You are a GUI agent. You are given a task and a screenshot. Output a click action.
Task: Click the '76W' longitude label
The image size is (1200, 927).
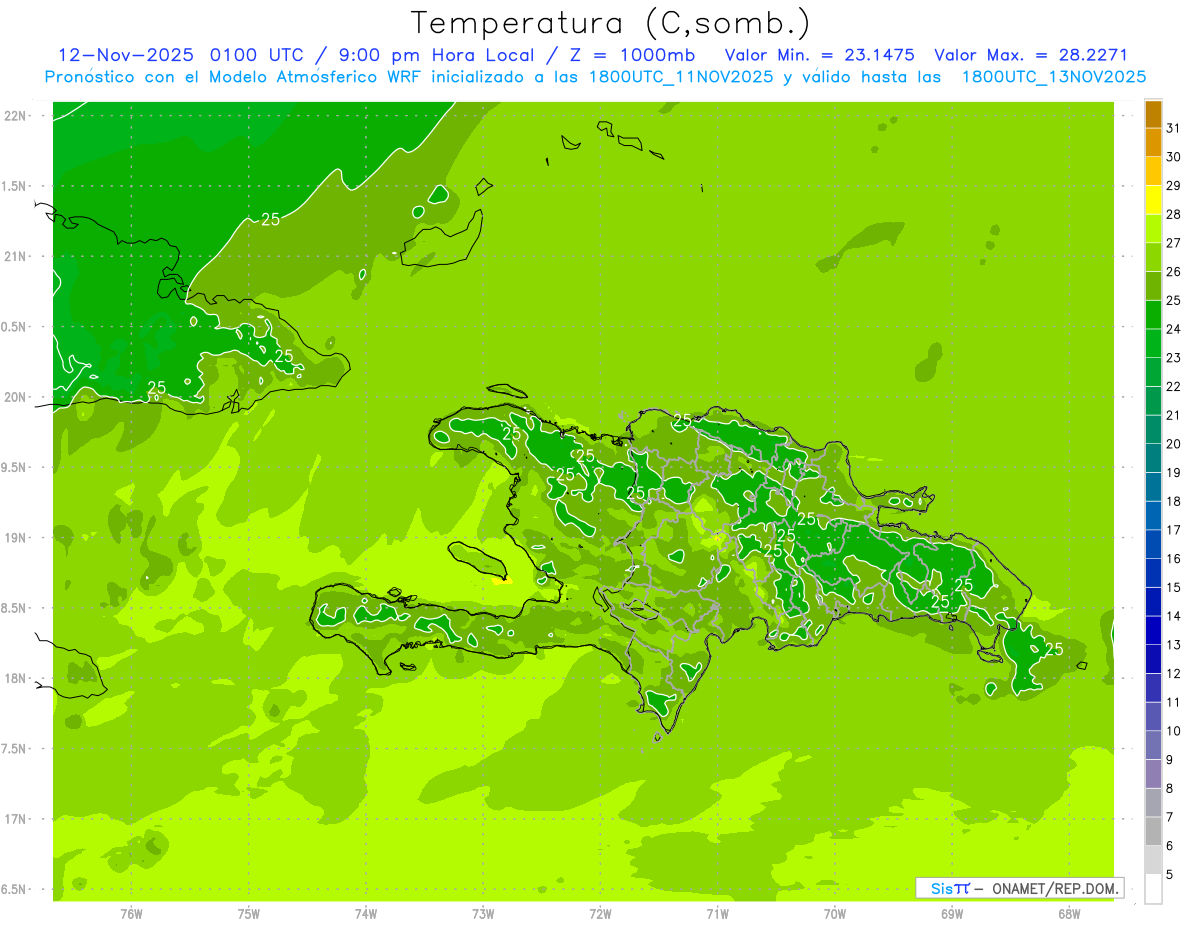131,914
